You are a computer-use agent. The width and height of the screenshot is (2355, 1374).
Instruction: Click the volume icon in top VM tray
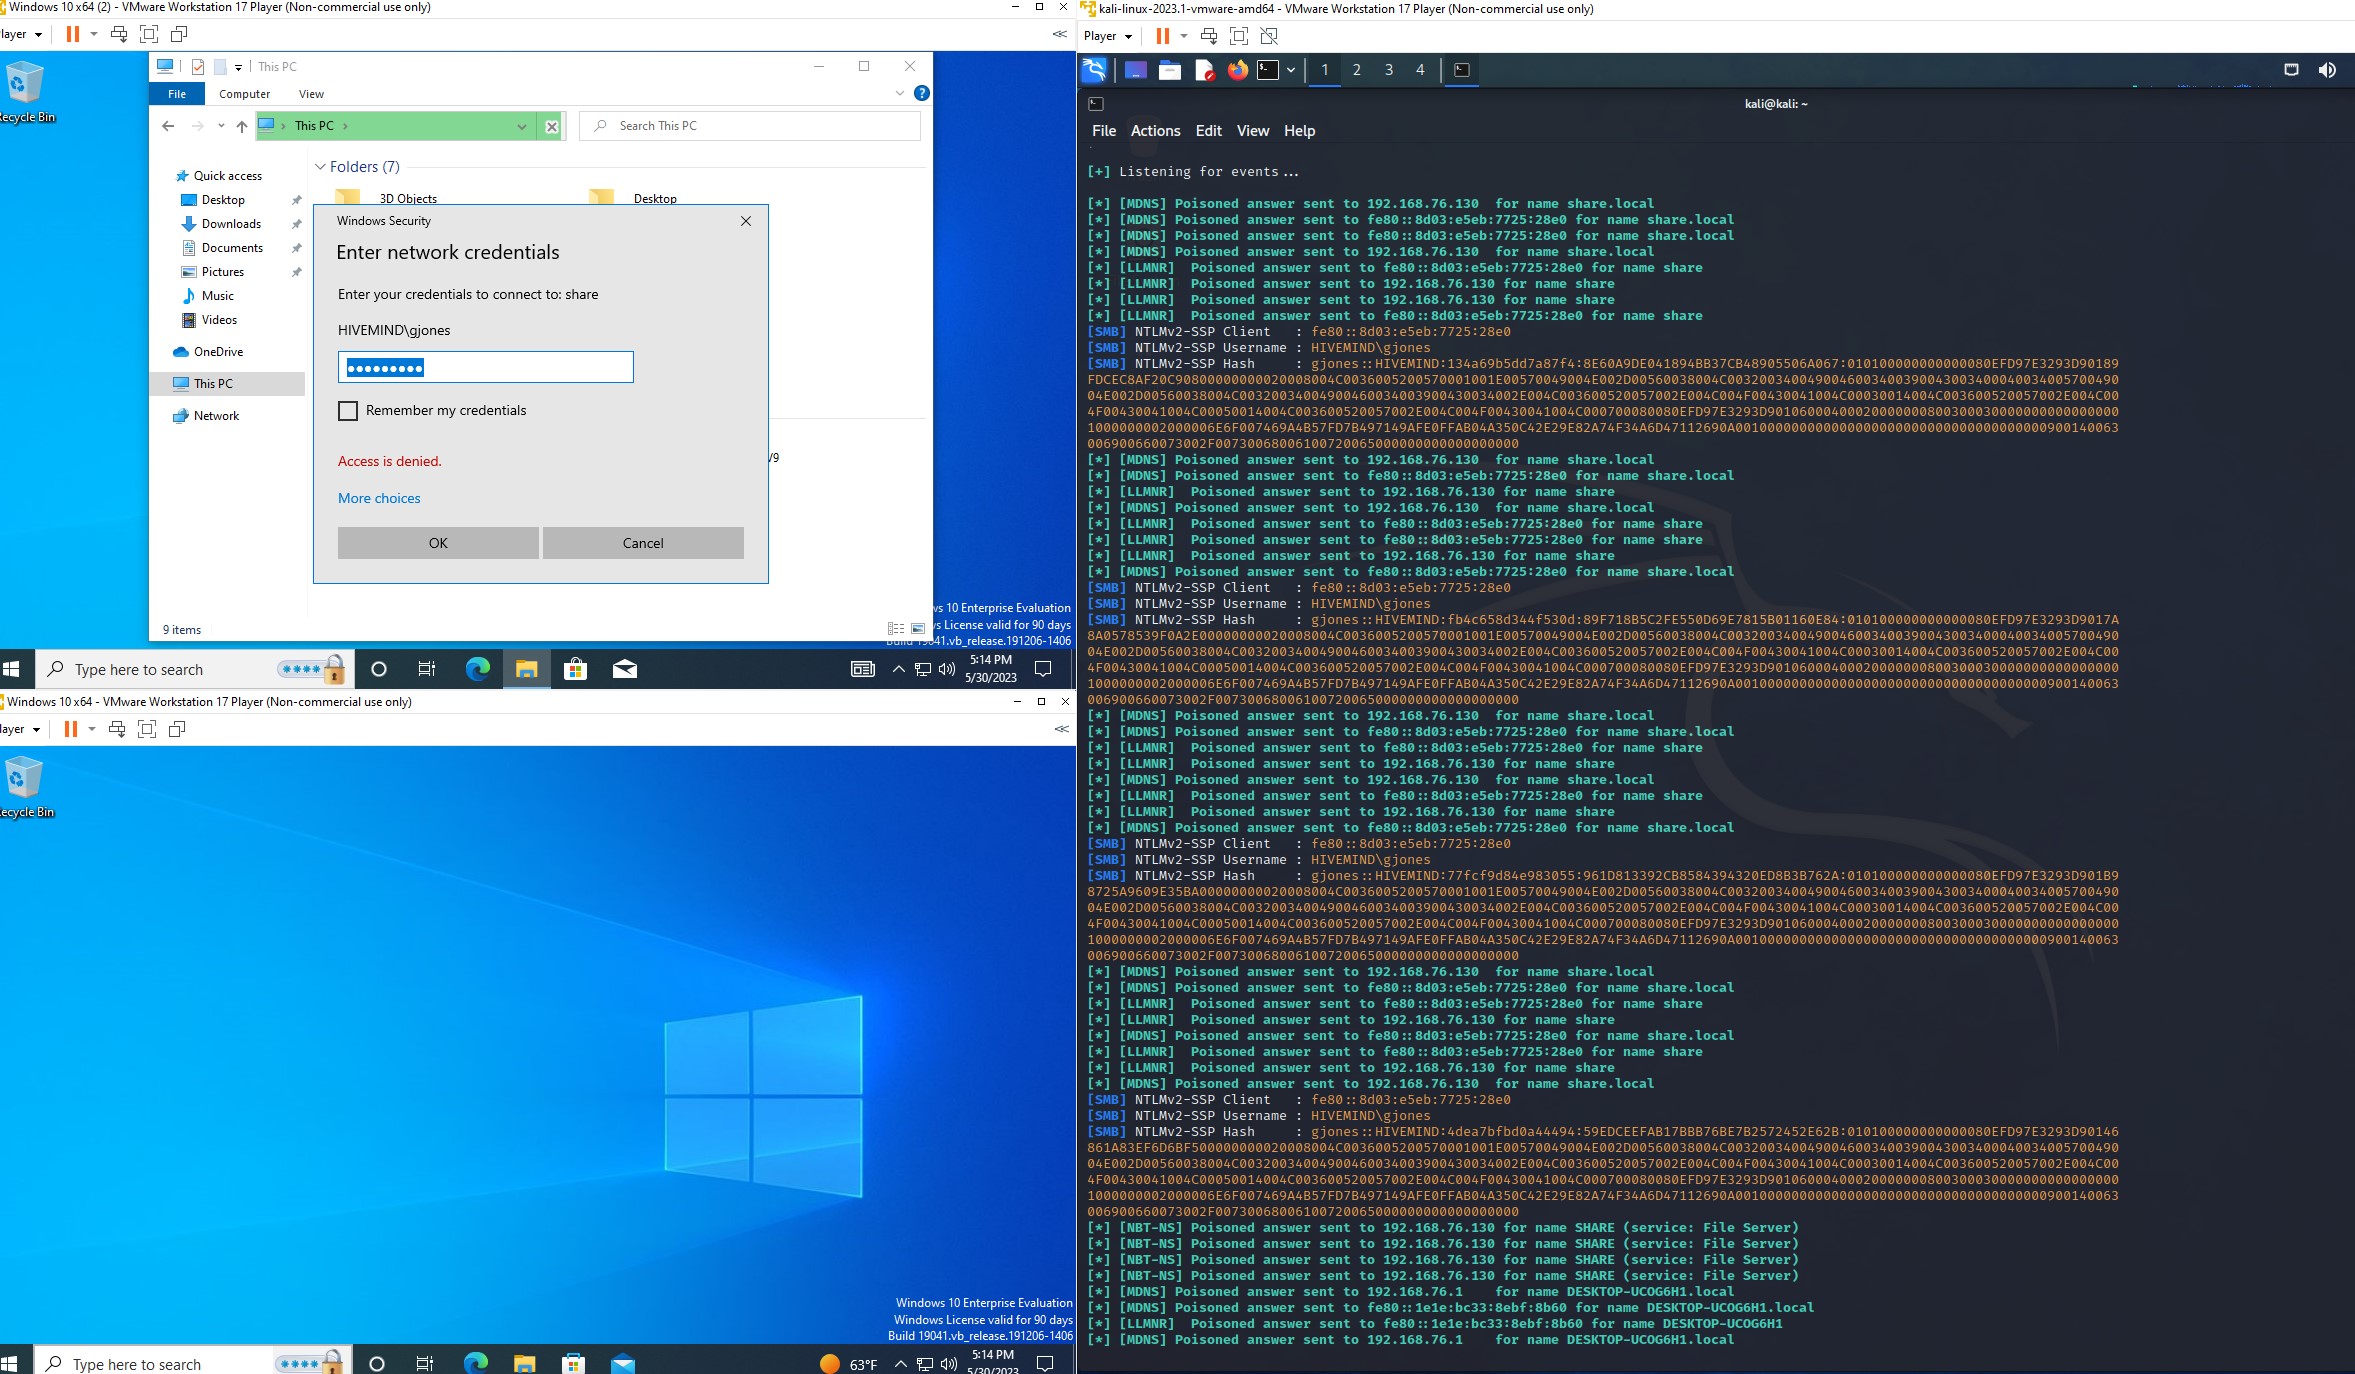pyautogui.click(x=946, y=669)
